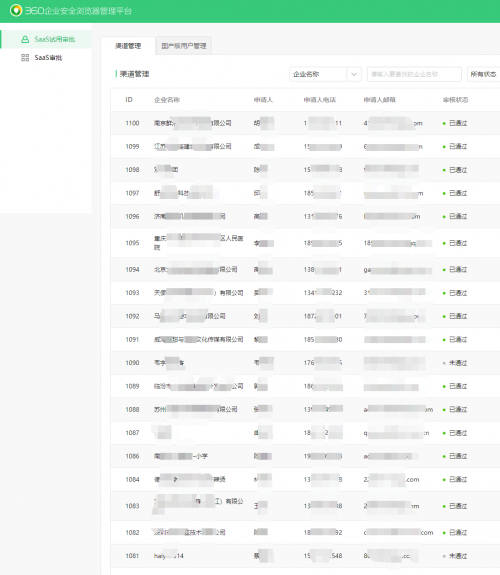Image resolution: width=500 pixels, height=575 pixels.
Task: Click the 已通过 status in row 1100
Action: [x=455, y=123]
